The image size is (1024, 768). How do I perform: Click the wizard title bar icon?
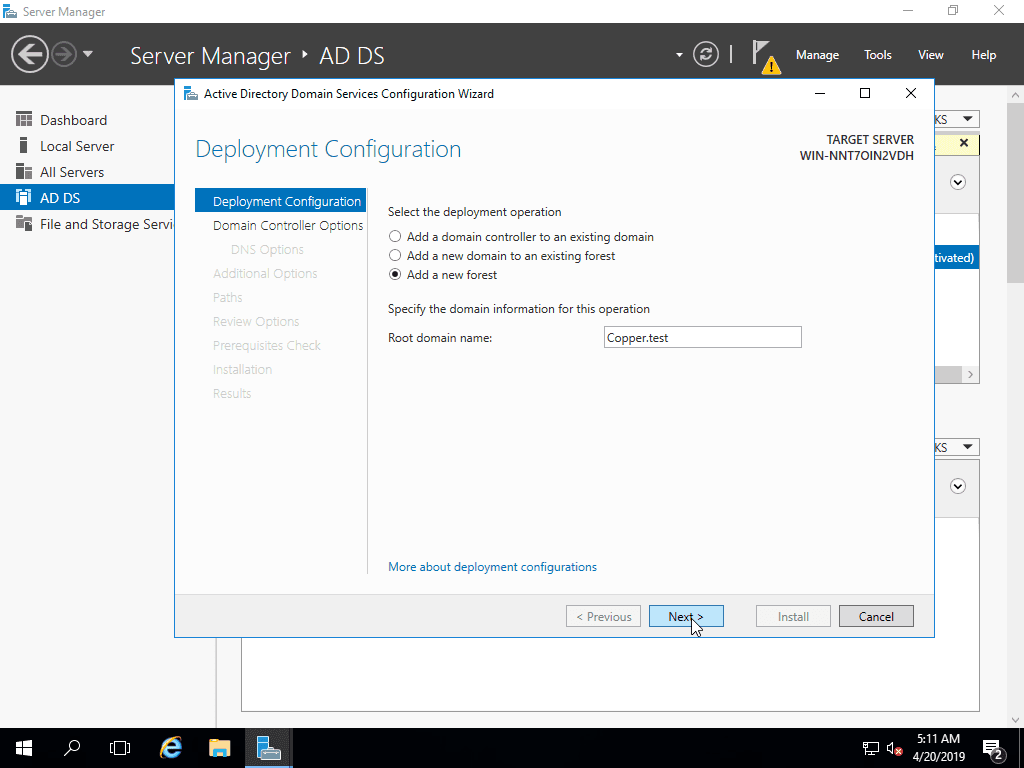click(191, 93)
